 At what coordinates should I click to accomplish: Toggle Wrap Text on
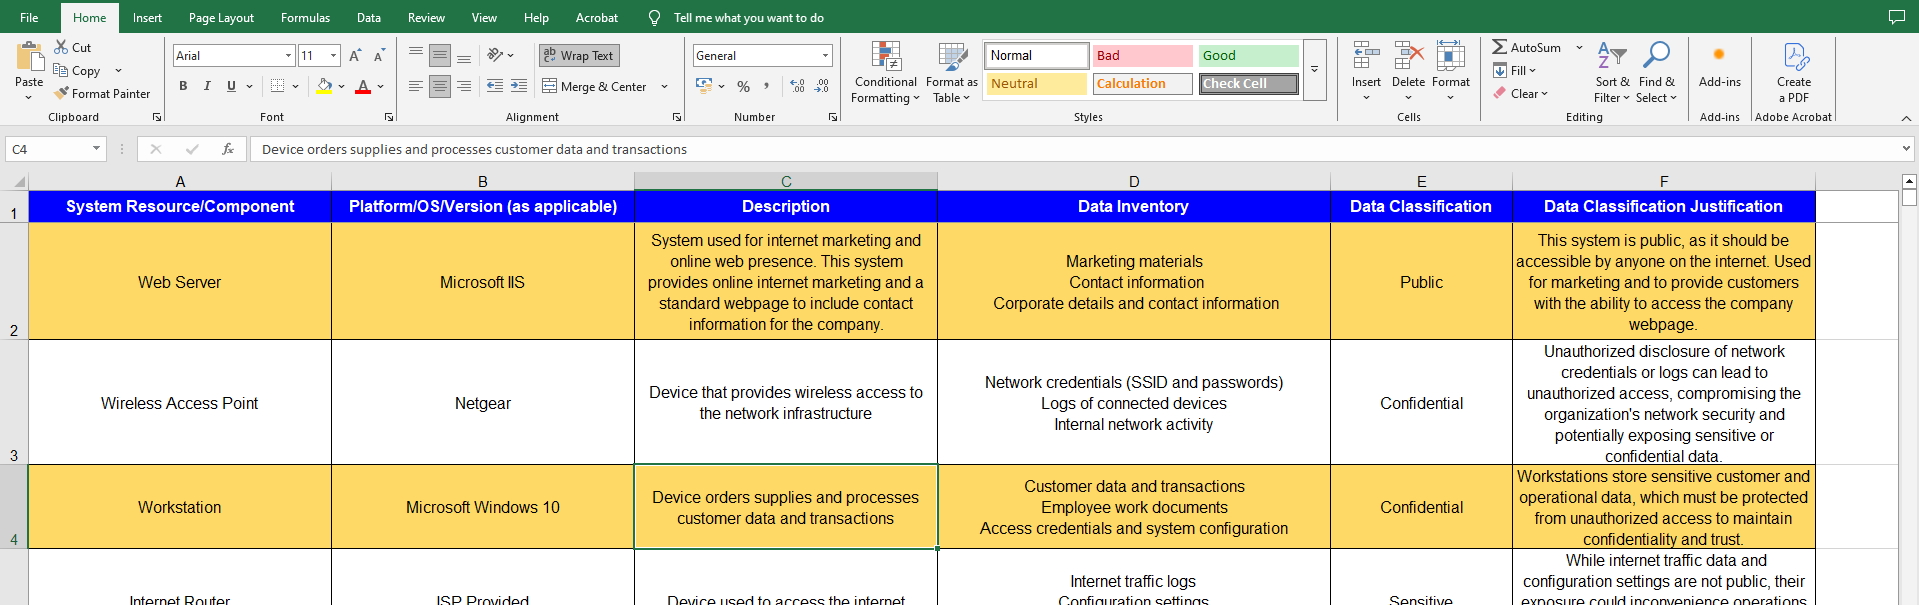pos(579,55)
